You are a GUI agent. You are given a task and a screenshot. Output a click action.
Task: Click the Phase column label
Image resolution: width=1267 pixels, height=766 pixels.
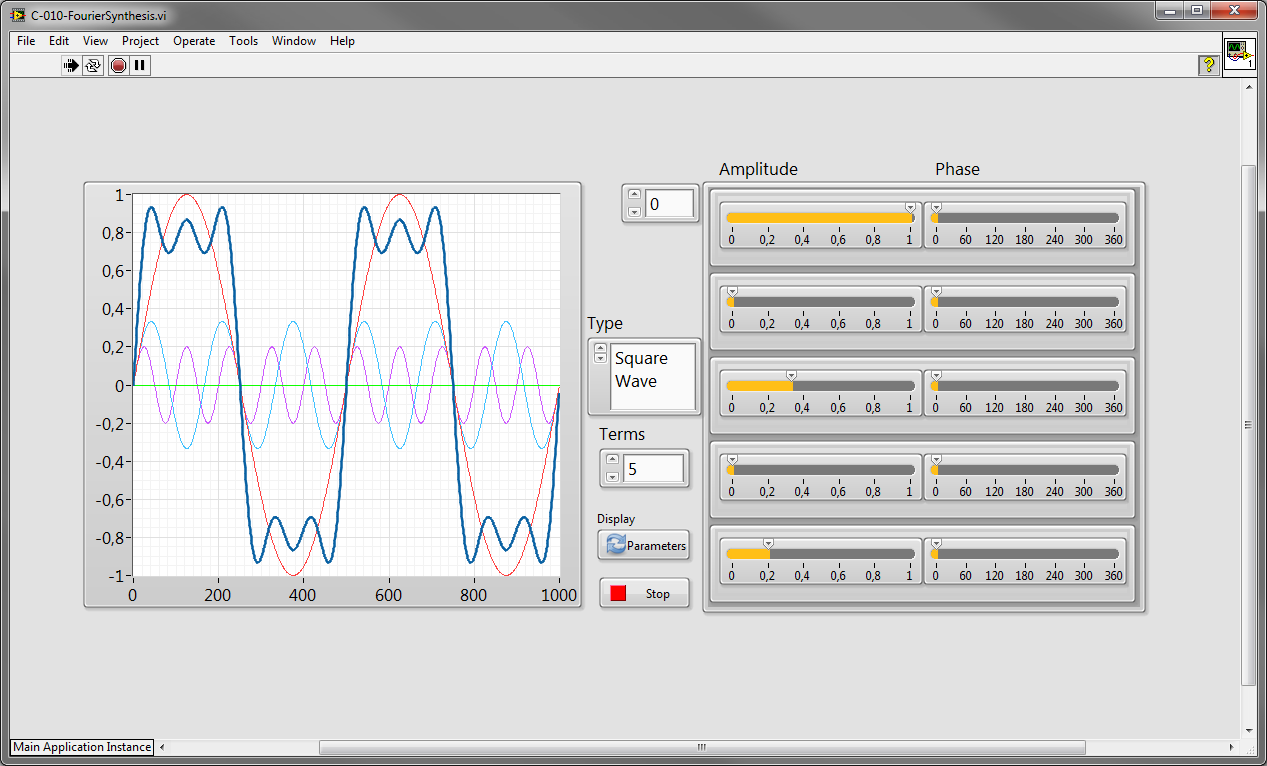coord(957,169)
